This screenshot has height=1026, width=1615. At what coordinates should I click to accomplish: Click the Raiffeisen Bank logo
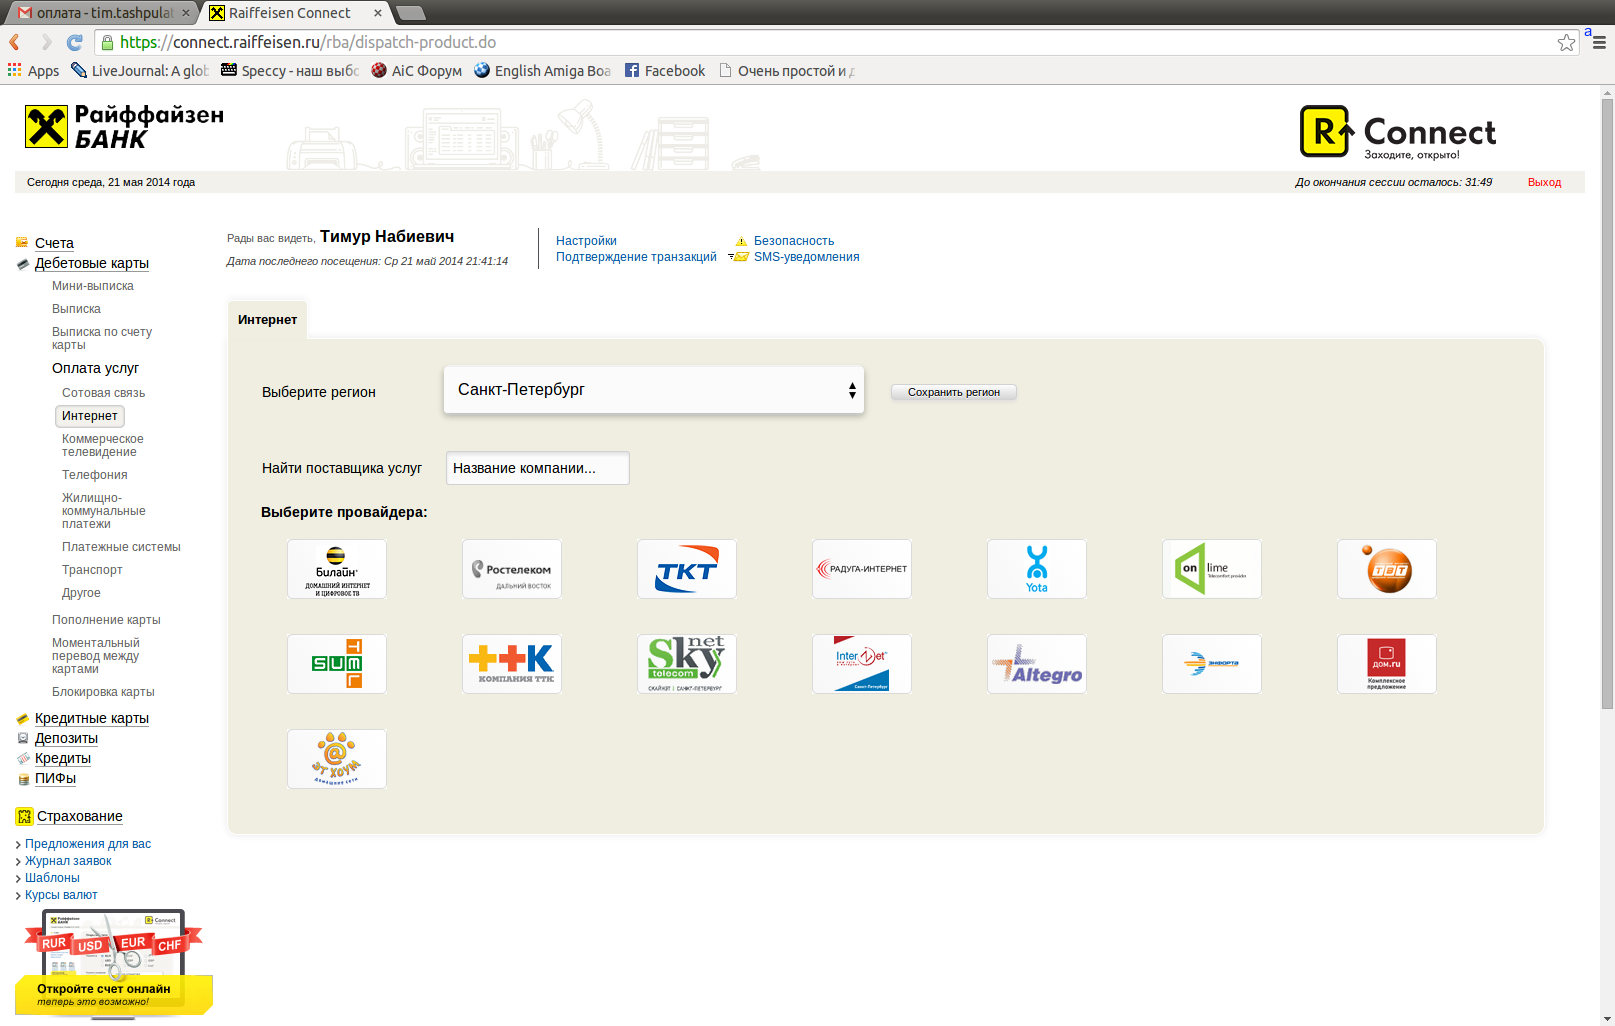point(124,127)
